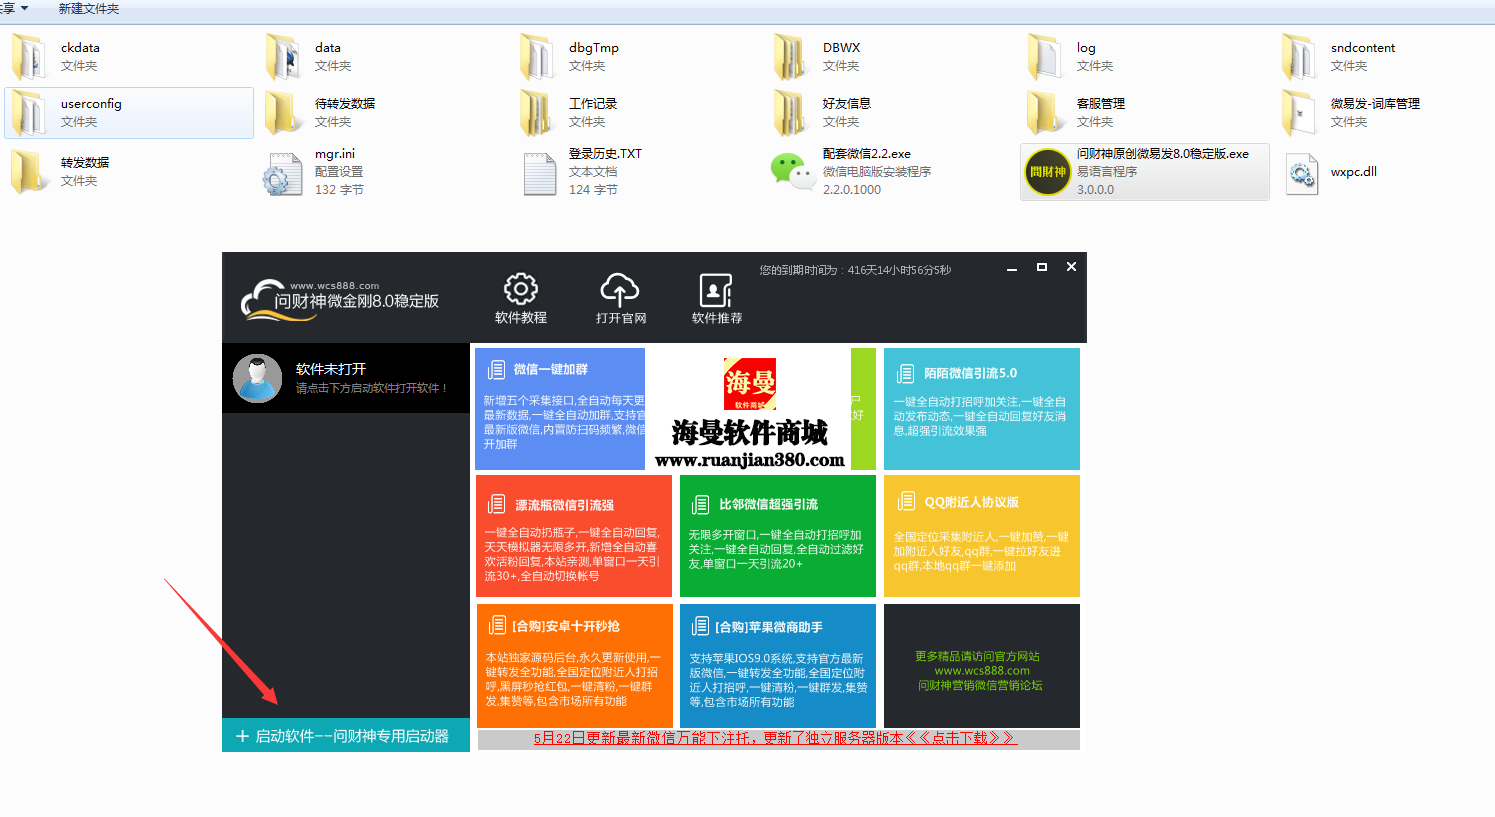Select the data folder icon

283,56
